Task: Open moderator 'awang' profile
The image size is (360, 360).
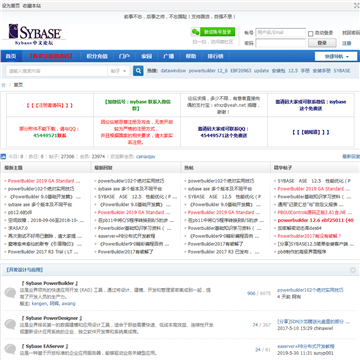Action: click(68, 304)
